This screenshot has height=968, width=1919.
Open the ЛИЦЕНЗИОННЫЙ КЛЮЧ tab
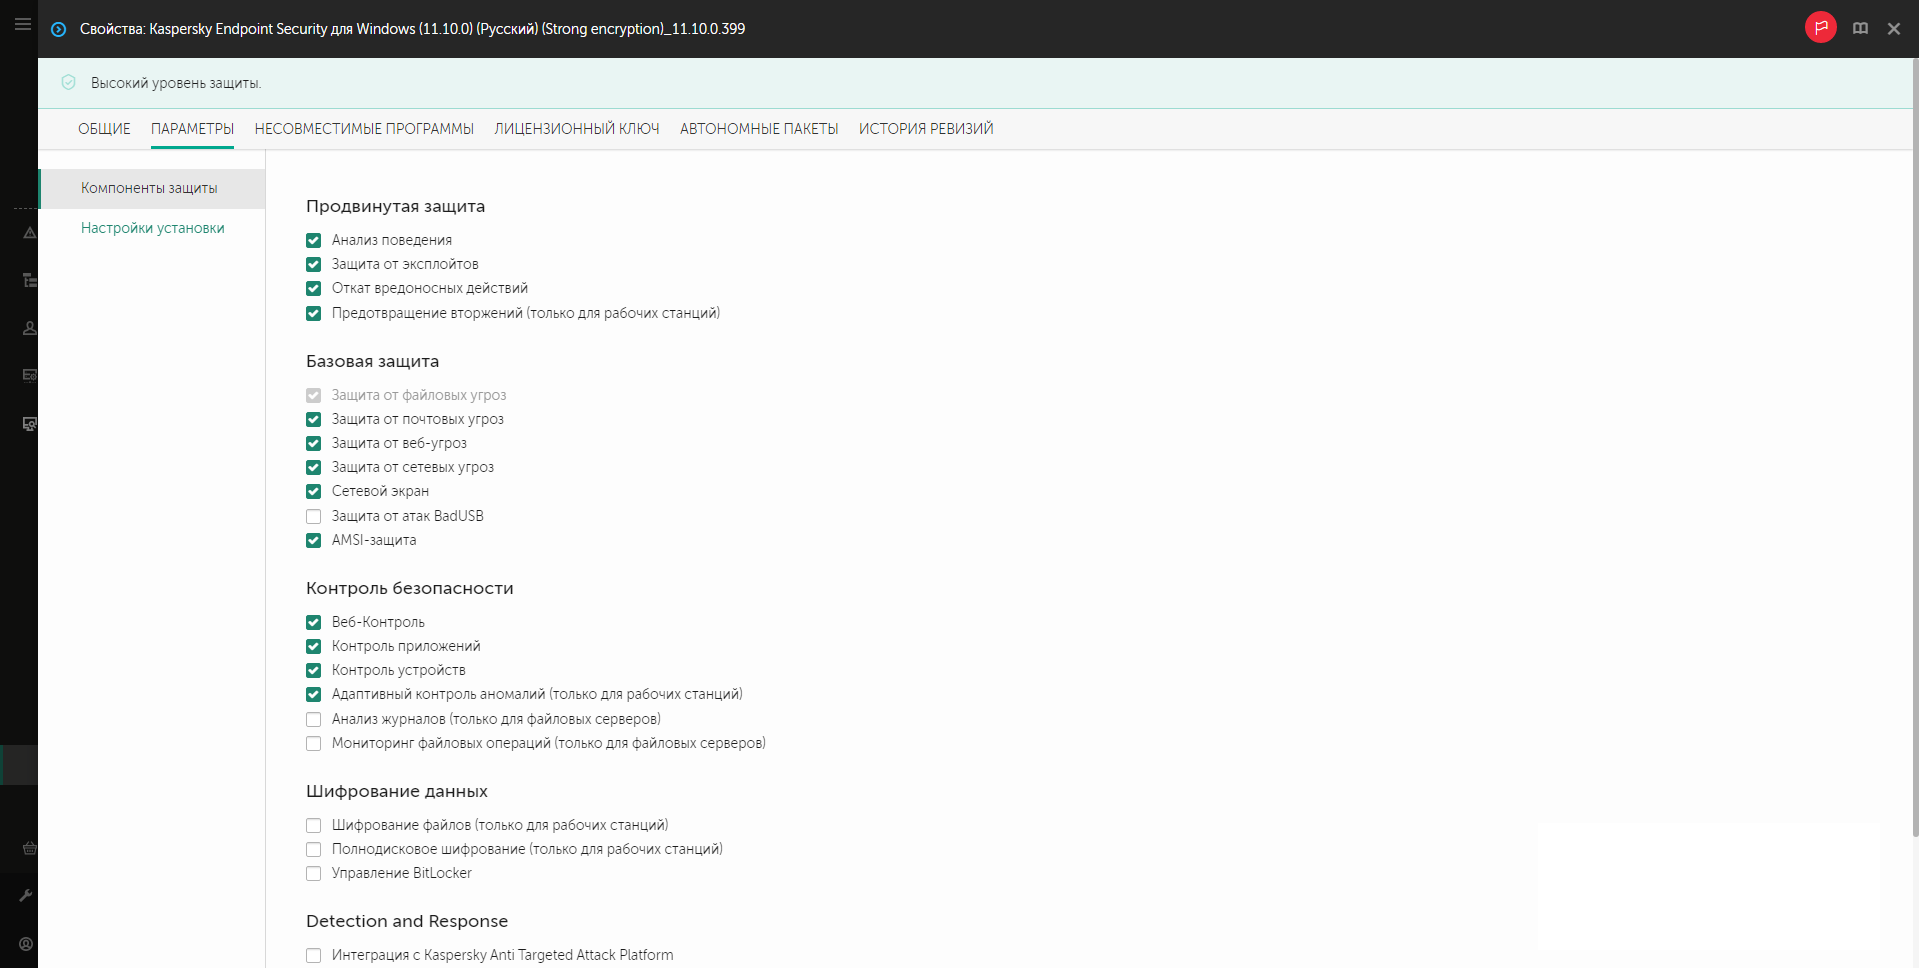tap(576, 129)
